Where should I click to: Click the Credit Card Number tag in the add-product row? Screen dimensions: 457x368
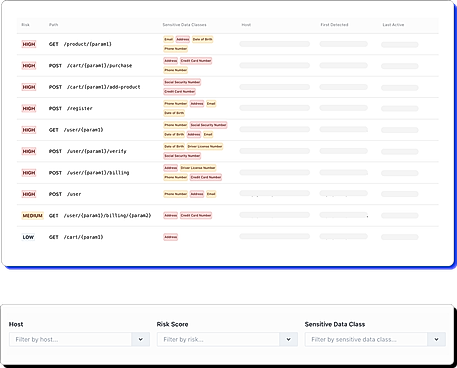(x=179, y=91)
